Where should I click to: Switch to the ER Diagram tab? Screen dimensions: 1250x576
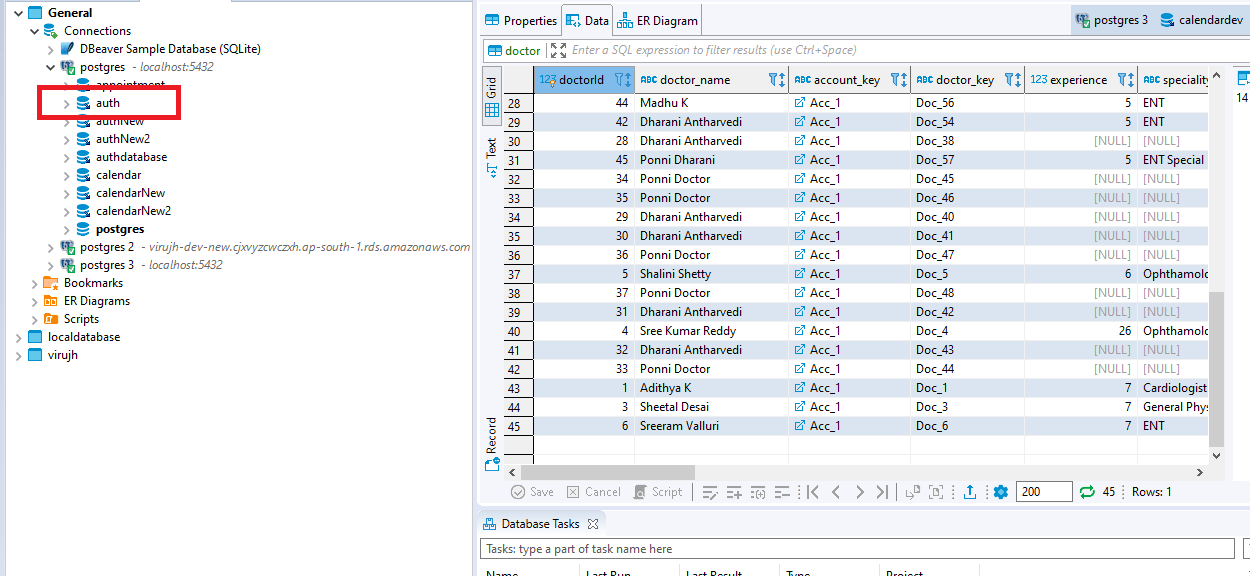[x=657, y=20]
